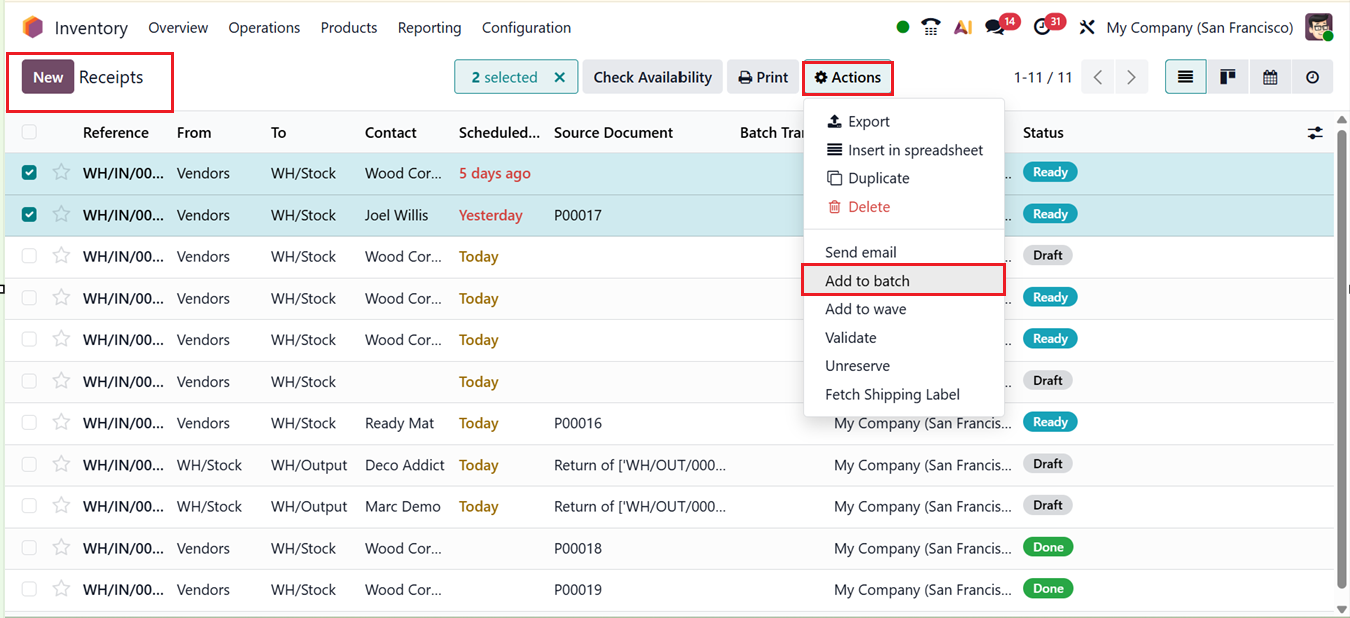Sort by Contact column header
The image size is (1350, 618).
pyautogui.click(x=391, y=132)
